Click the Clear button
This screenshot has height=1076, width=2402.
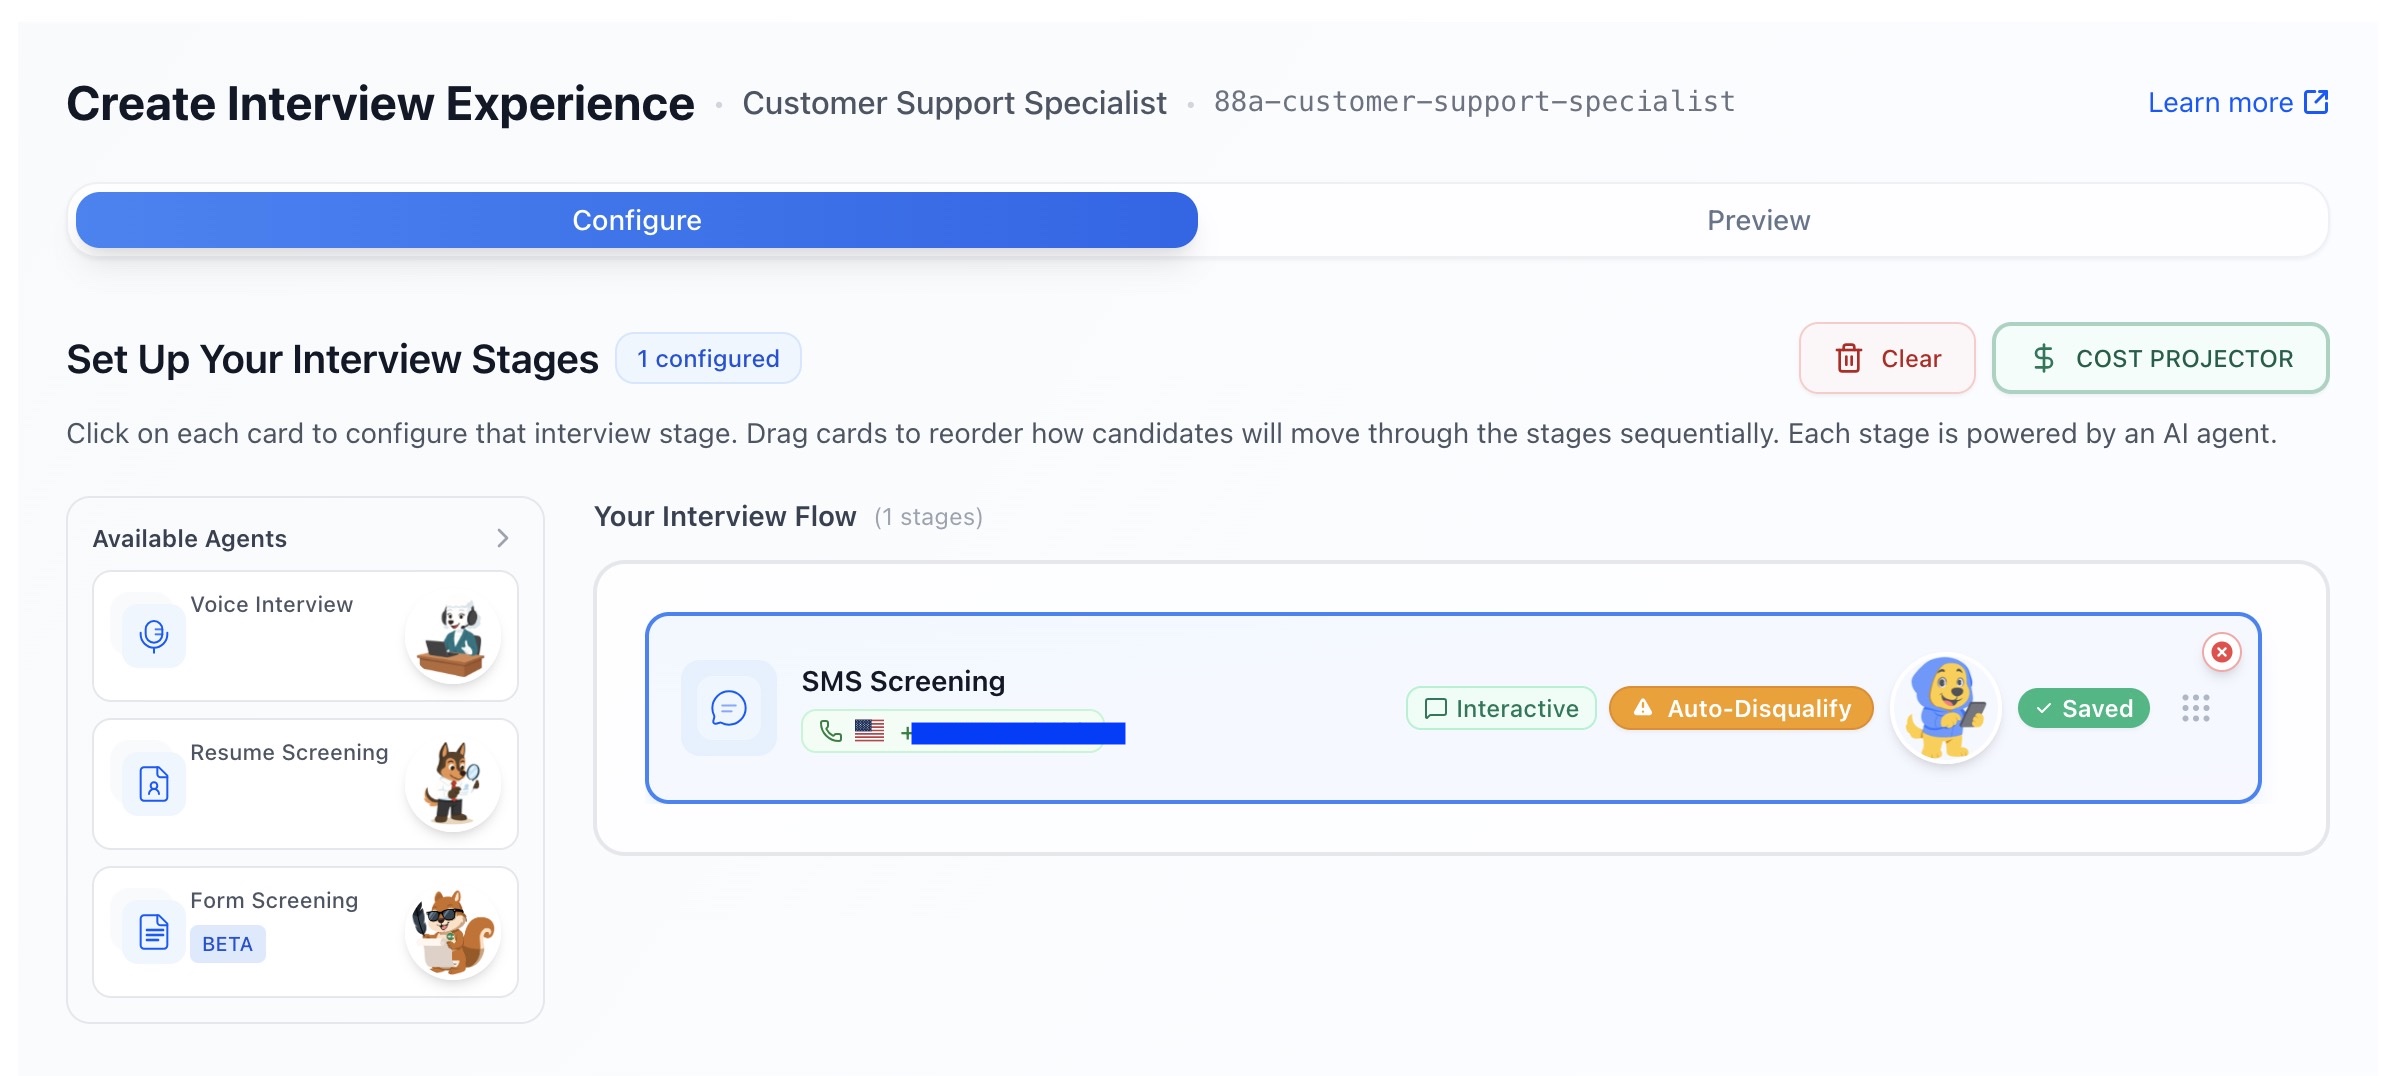pyautogui.click(x=1886, y=358)
